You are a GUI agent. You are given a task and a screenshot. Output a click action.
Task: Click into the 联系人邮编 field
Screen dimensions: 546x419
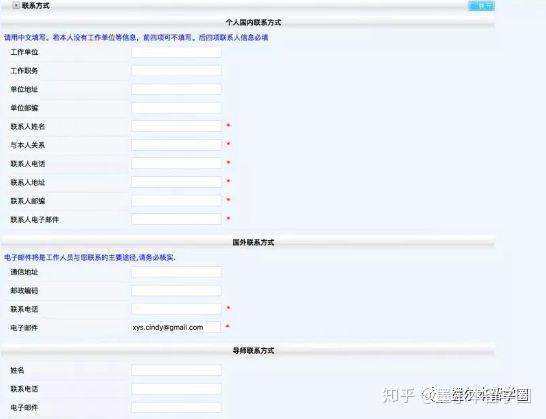pyautogui.click(x=176, y=201)
